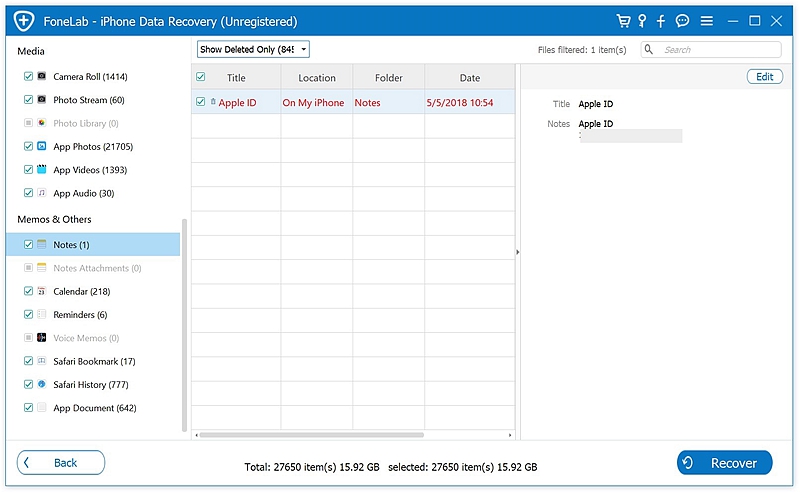Select Safari History (777) category
The width and height of the screenshot is (800, 493).
(91, 384)
